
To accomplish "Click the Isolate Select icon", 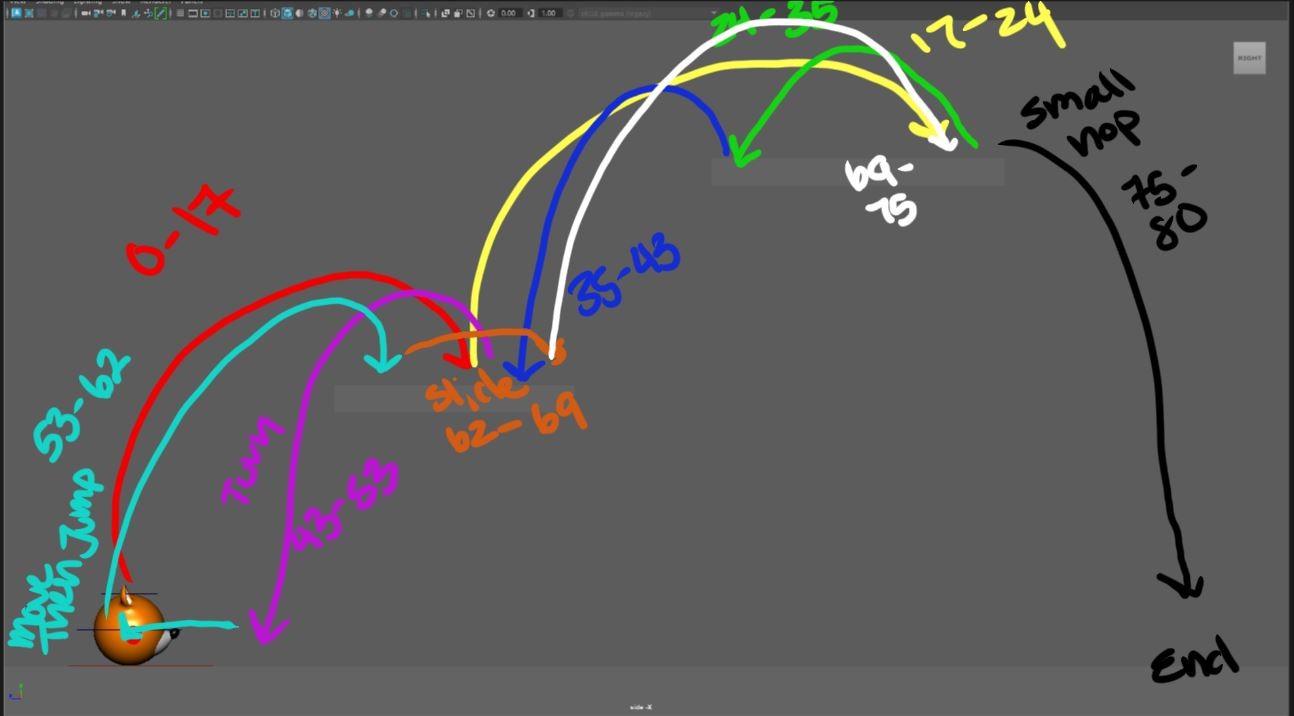I will pyautogui.click(x=427, y=13).
